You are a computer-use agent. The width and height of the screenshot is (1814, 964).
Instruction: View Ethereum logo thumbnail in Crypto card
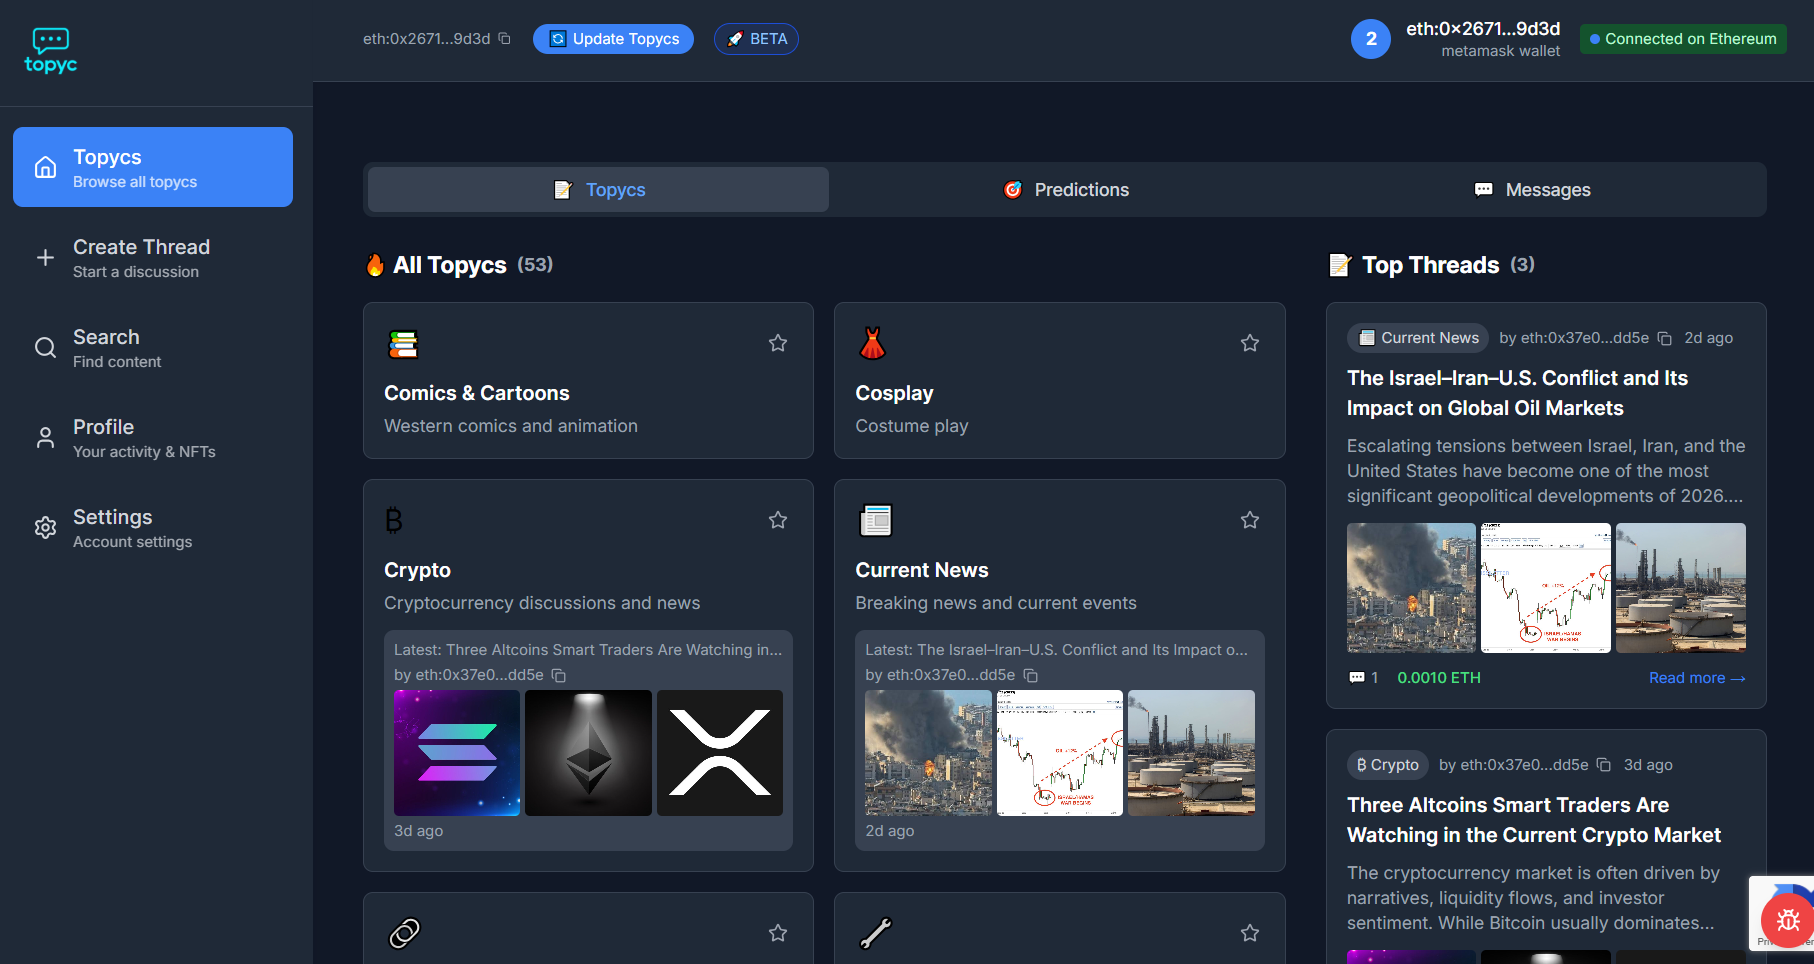pyautogui.click(x=588, y=753)
